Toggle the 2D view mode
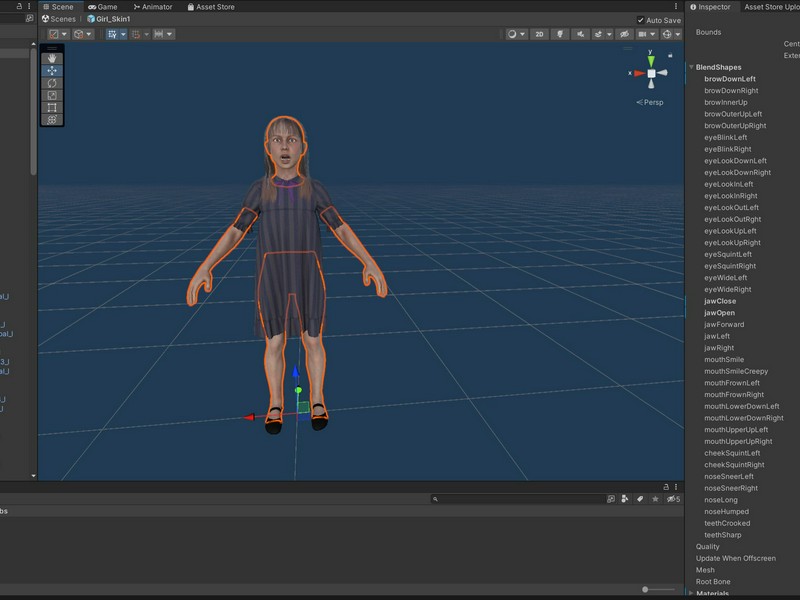 tap(539, 34)
